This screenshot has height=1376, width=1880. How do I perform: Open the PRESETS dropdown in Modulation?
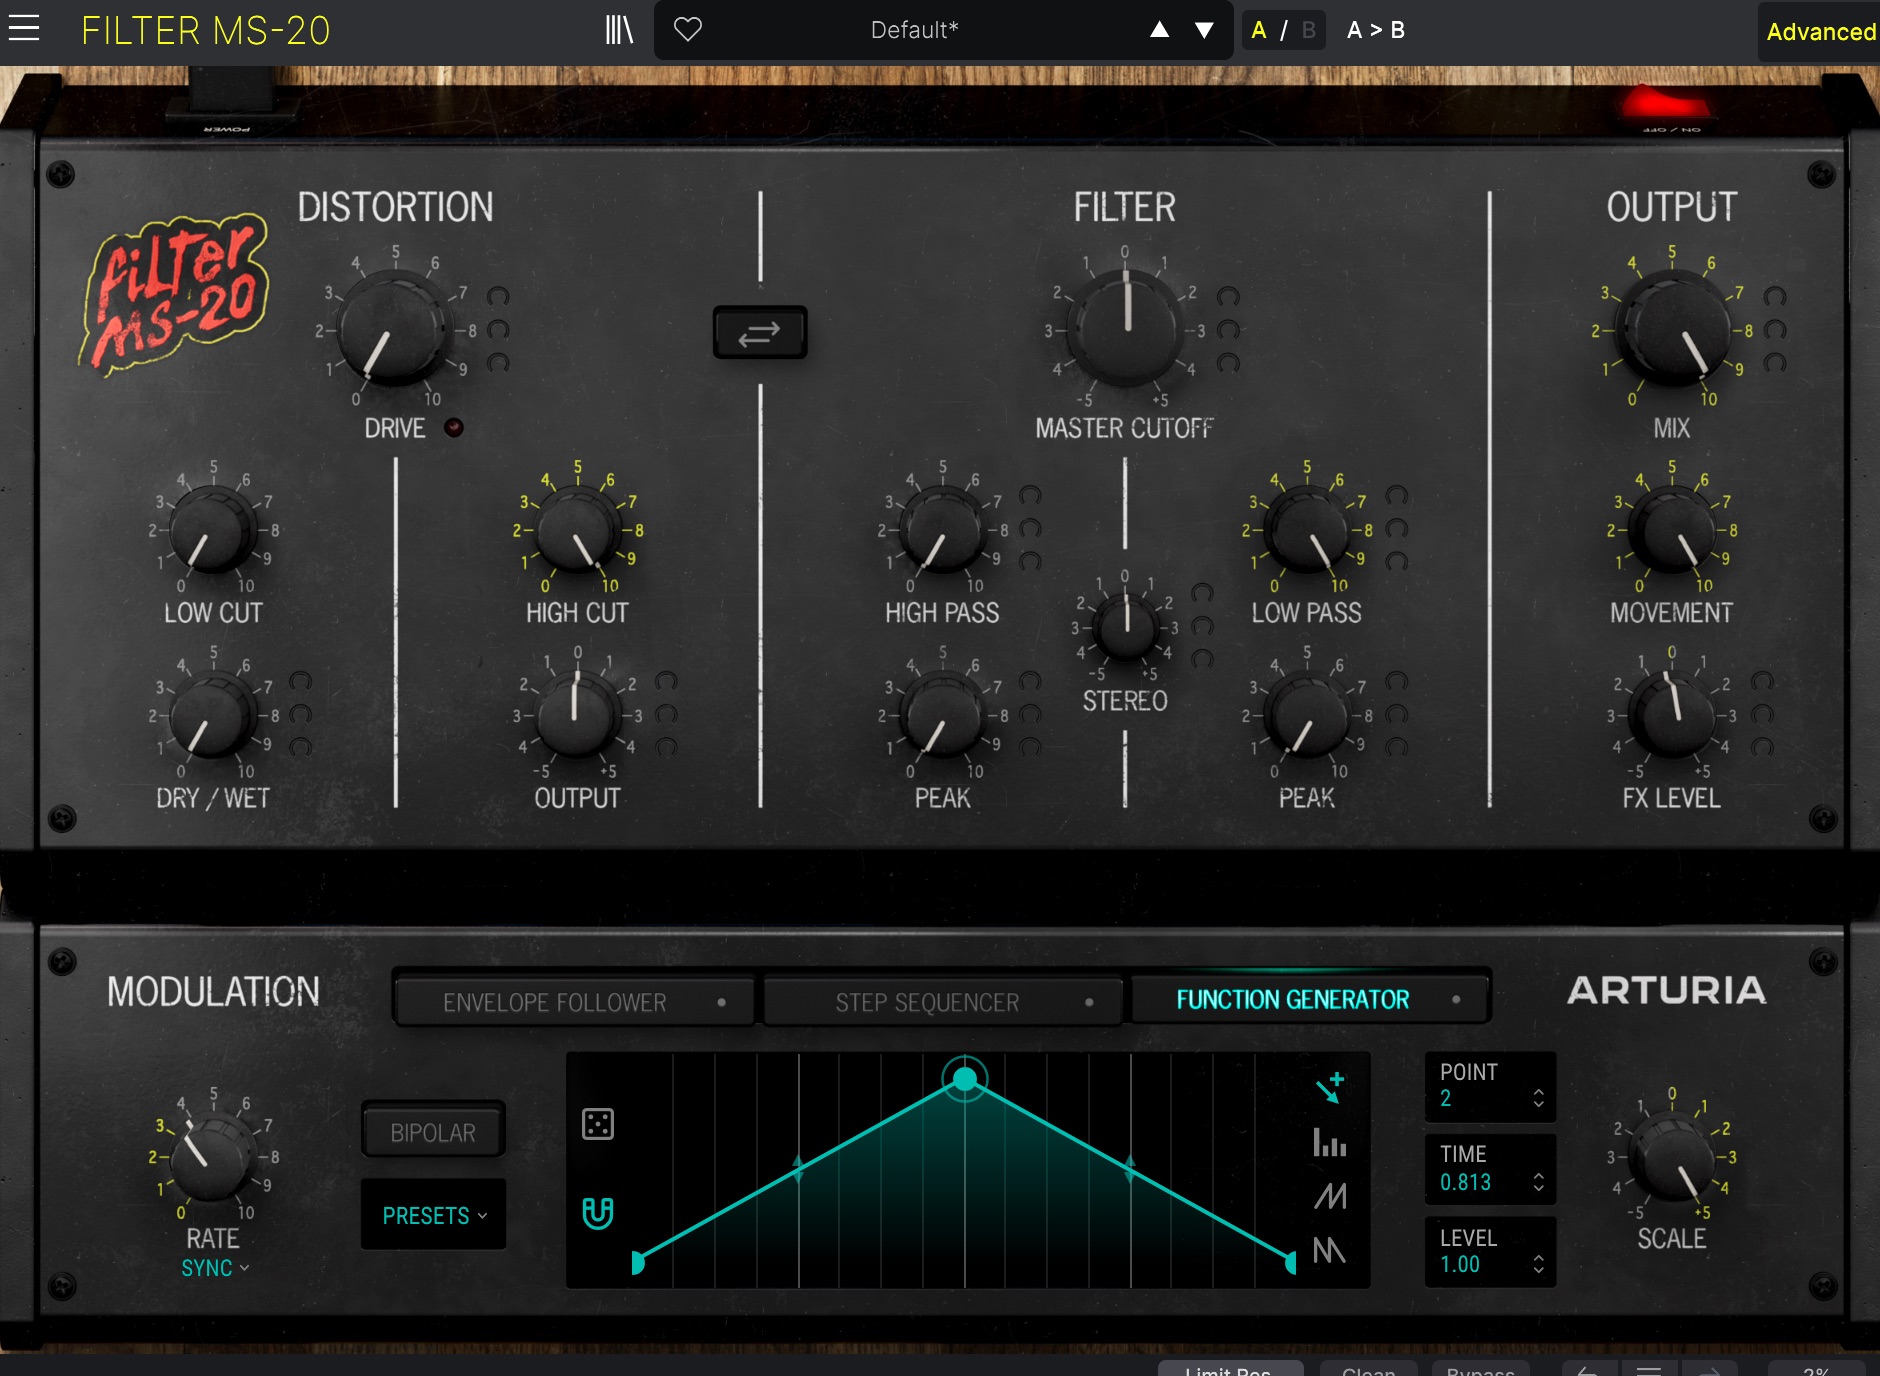433,1215
